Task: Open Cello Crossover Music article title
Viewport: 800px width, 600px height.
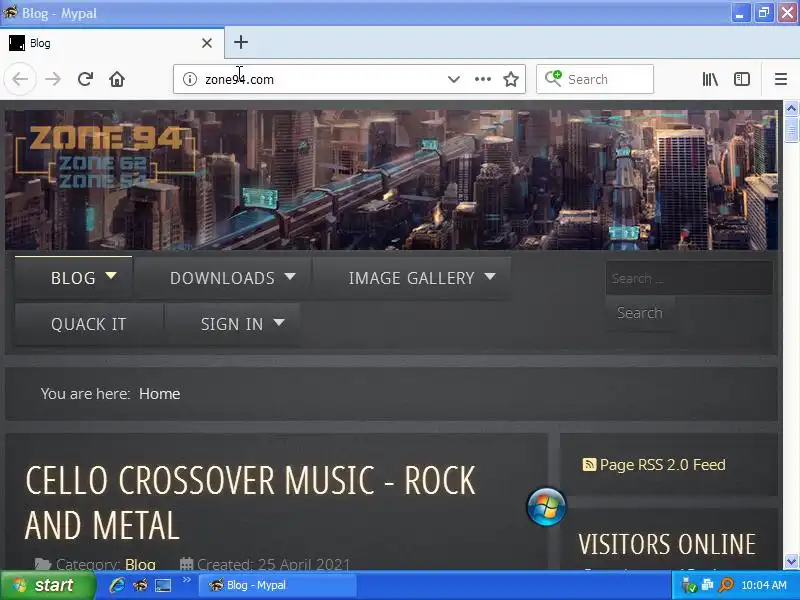Action: (250, 503)
